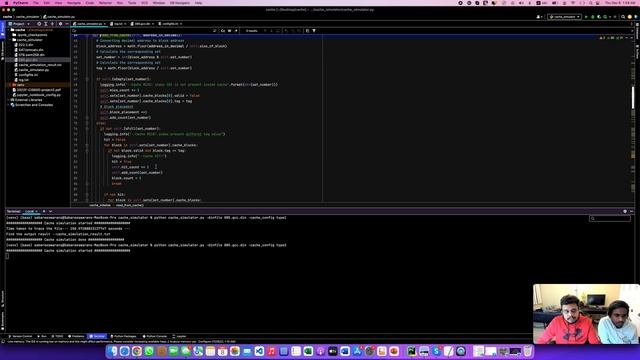Launch Google Chrome from dock

tap(137, 351)
